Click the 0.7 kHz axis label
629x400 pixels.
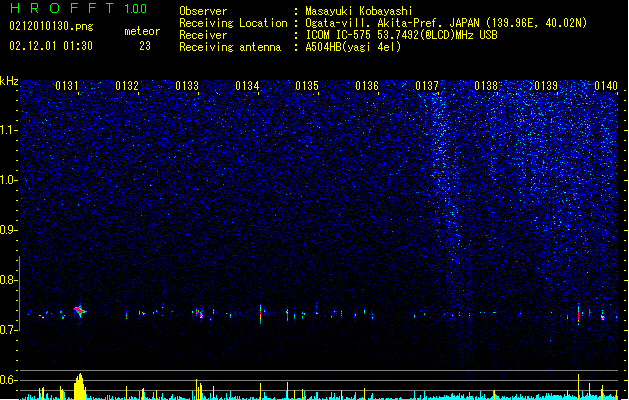coord(8,330)
